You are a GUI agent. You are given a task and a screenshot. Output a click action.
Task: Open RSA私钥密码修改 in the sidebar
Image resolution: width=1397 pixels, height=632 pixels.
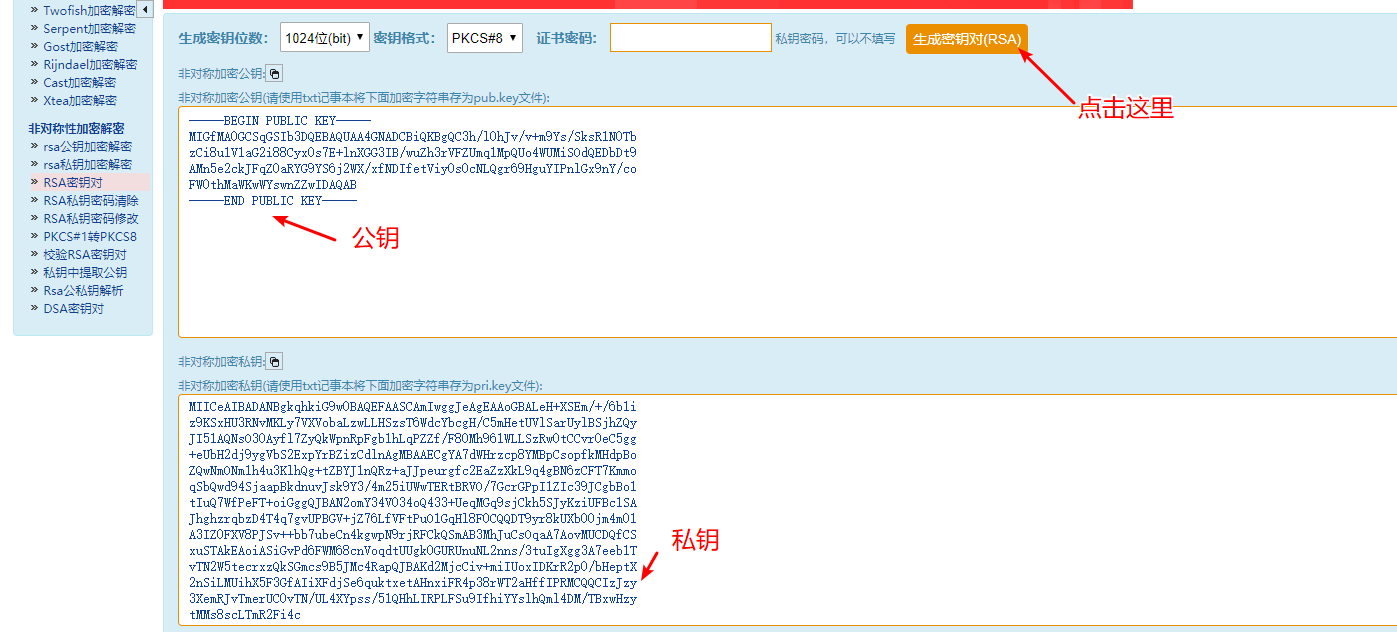[x=91, y=218]
